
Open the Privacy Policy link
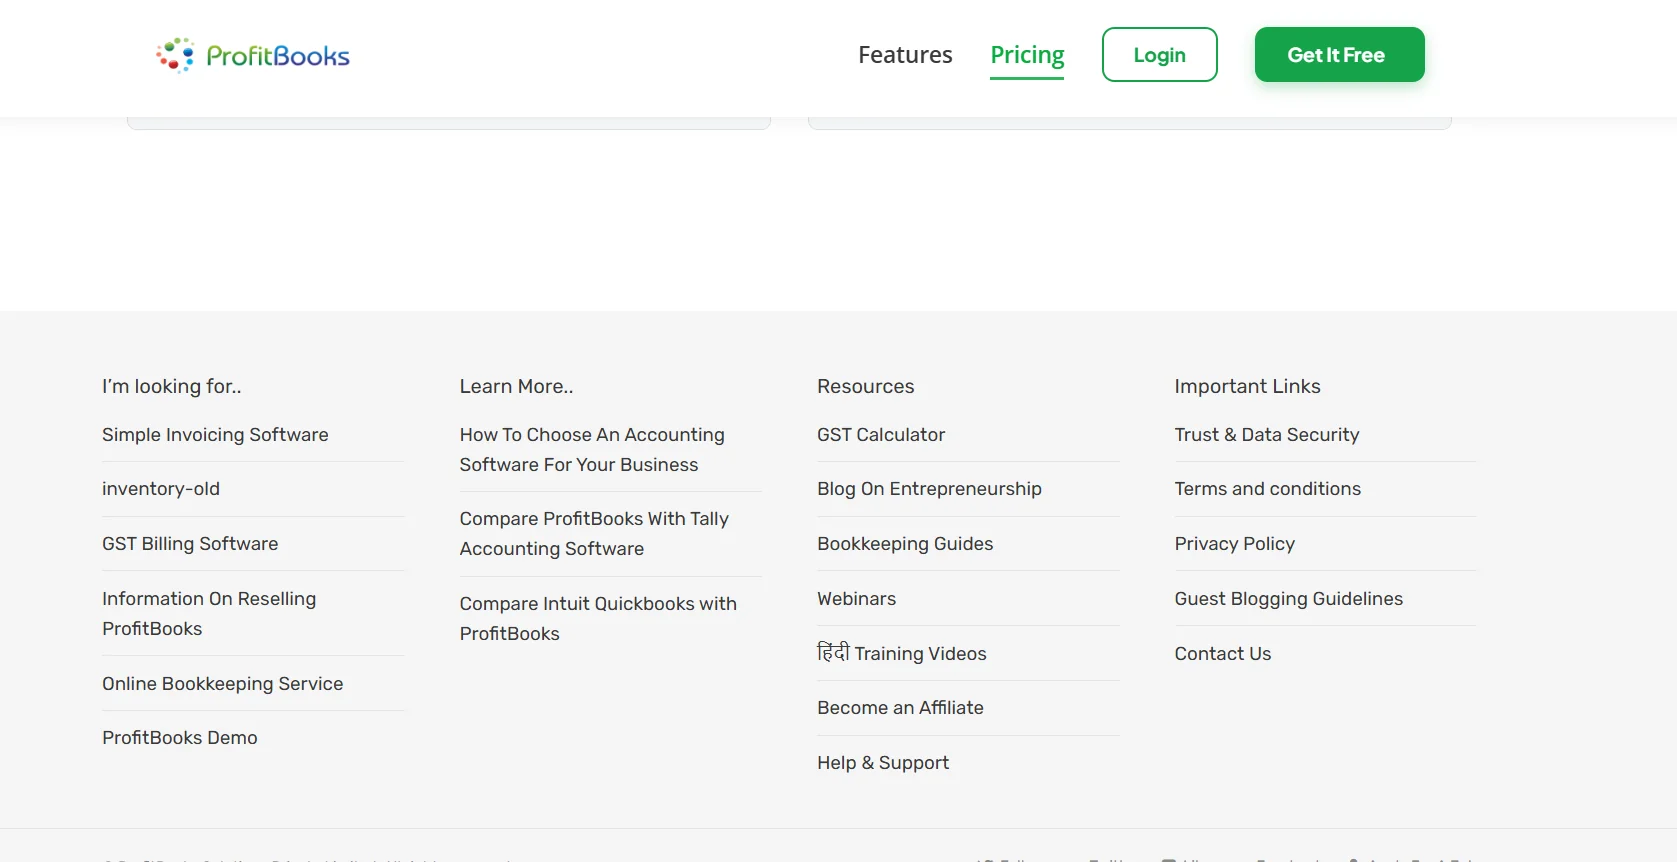pyautogui.click(x=1235, y=544)
